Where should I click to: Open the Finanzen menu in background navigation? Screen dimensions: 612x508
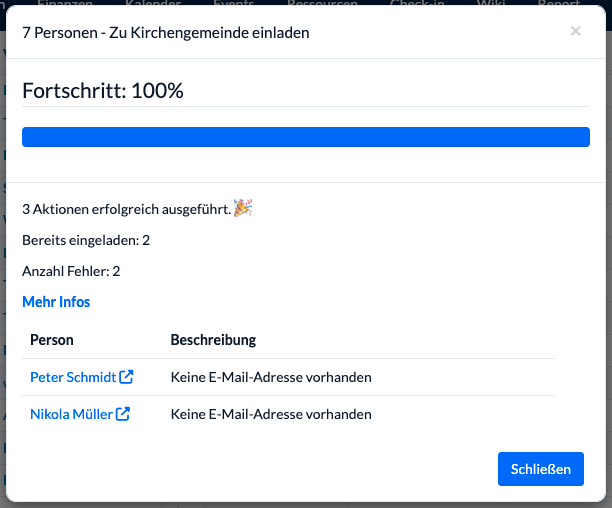[x=65, y=4]
